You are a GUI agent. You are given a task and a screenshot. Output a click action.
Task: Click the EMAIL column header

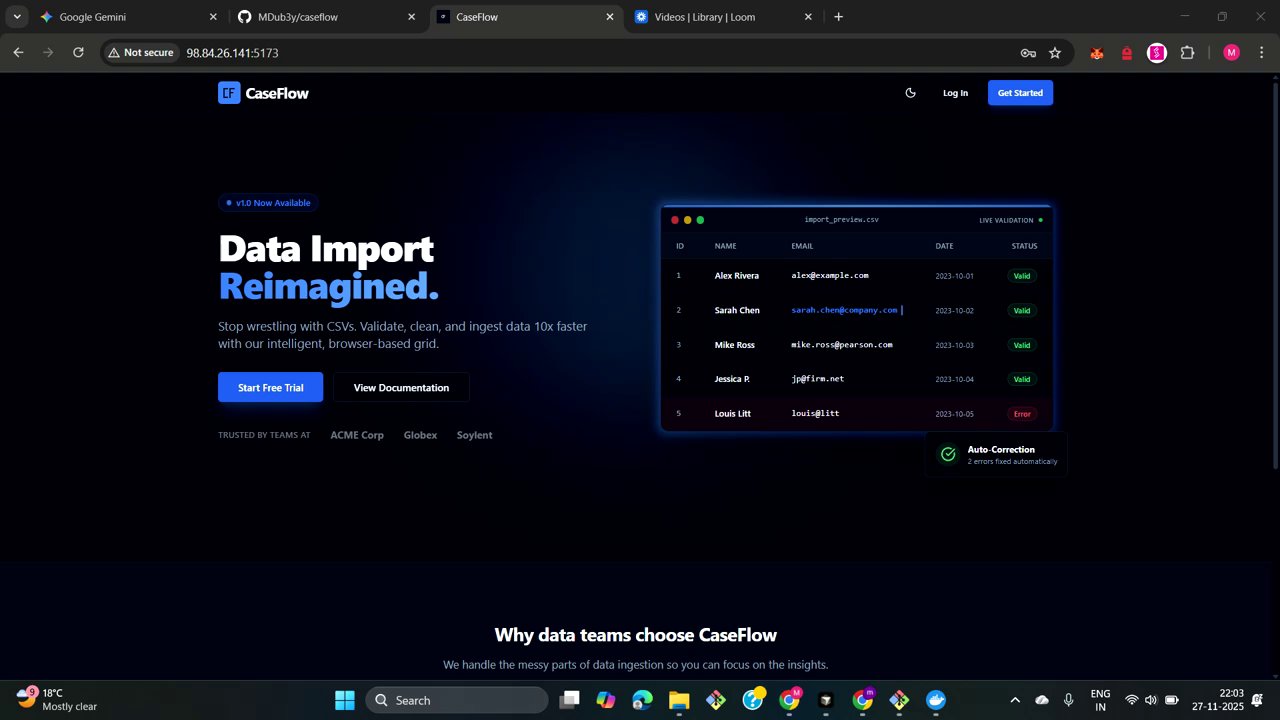802,246
